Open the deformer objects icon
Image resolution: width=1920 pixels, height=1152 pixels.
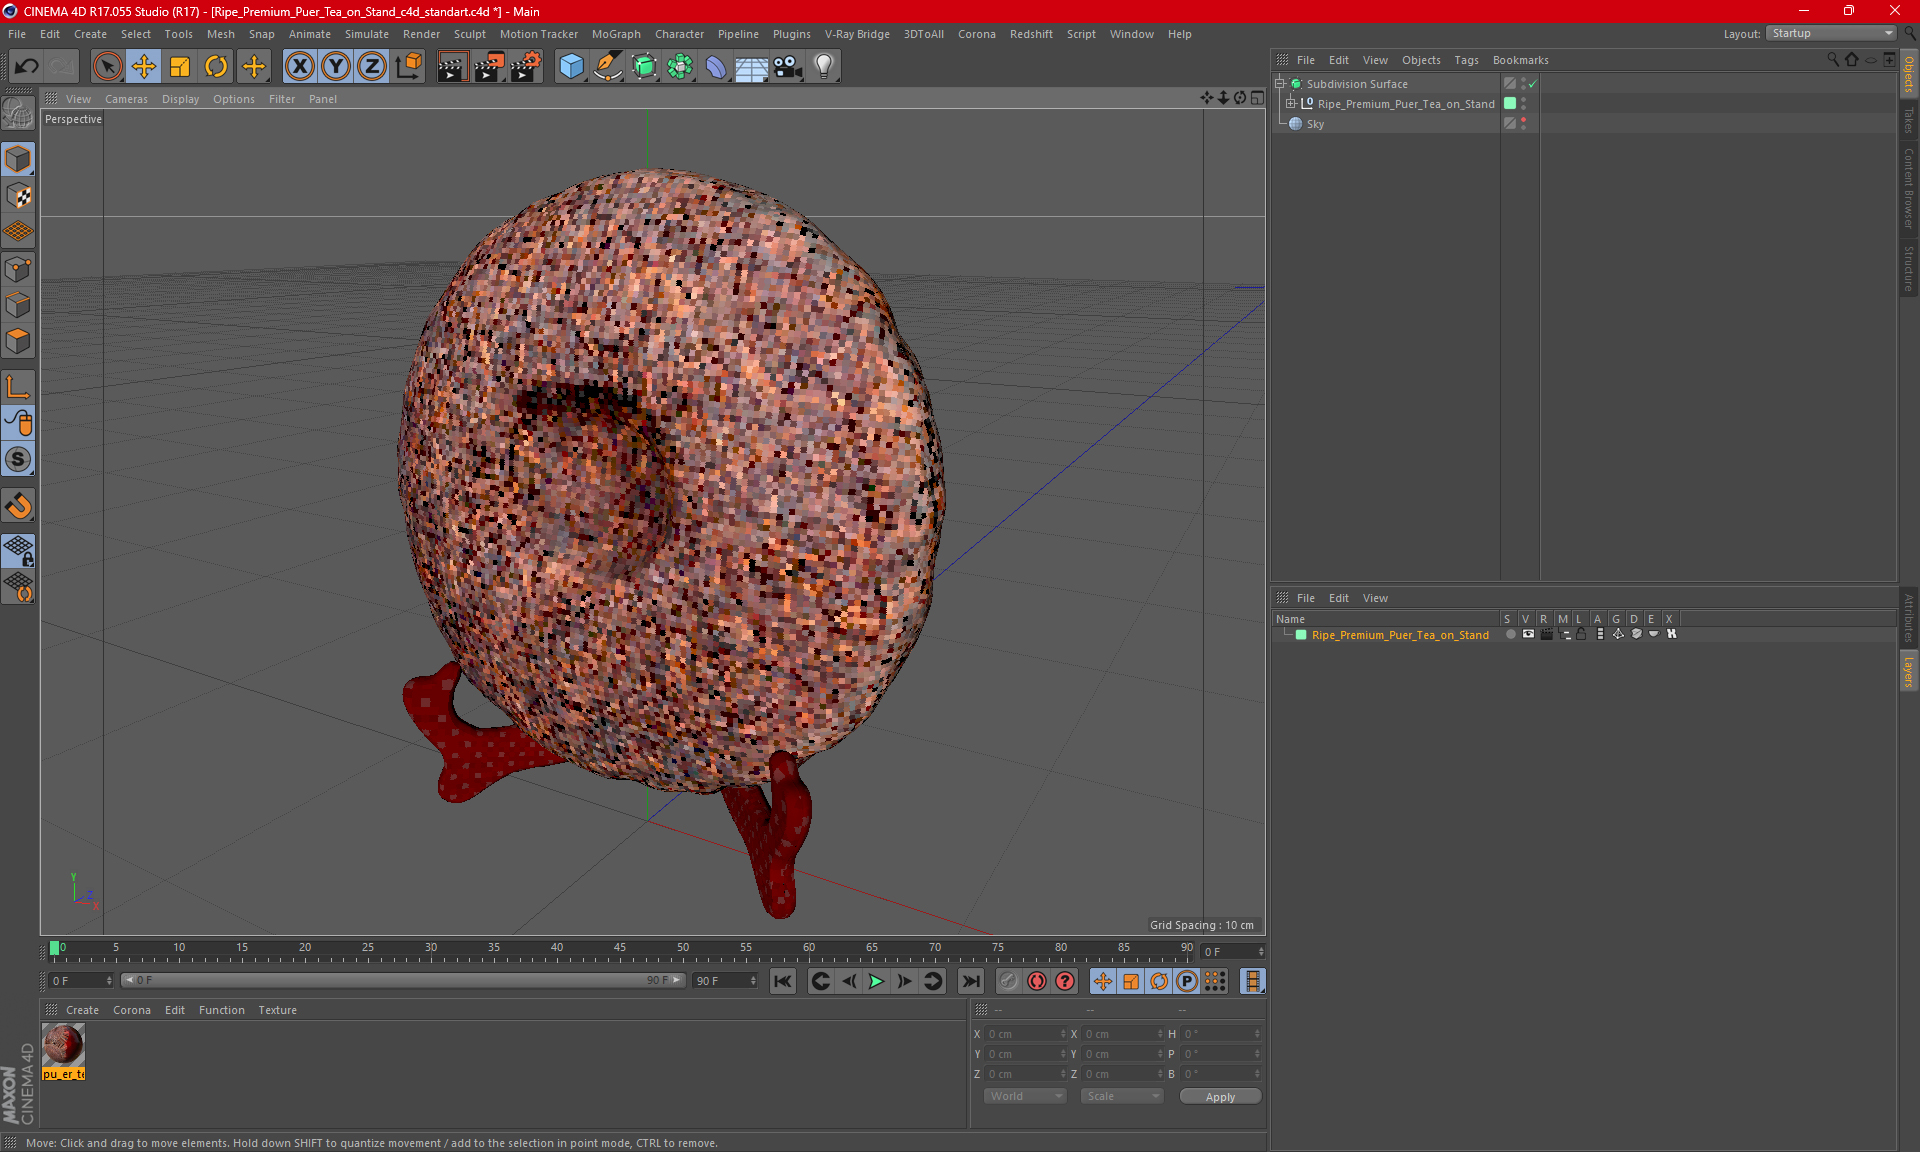pos(716,67)
